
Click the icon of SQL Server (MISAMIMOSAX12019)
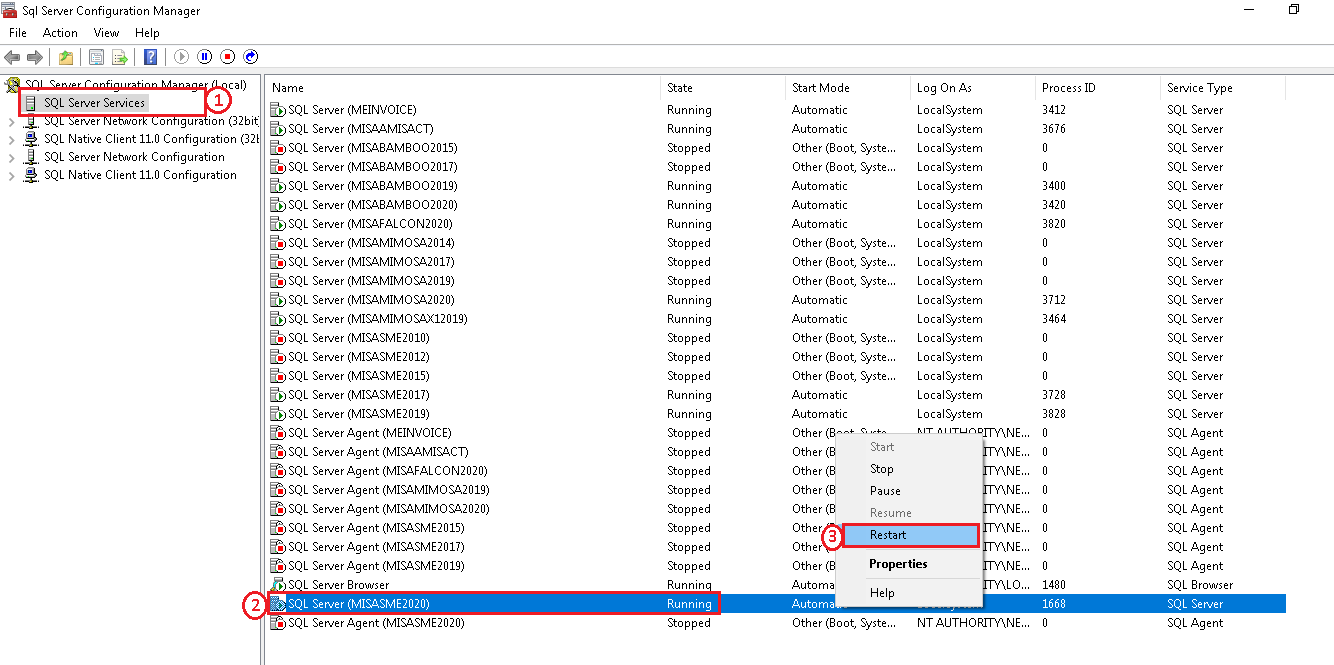point(279,319)
